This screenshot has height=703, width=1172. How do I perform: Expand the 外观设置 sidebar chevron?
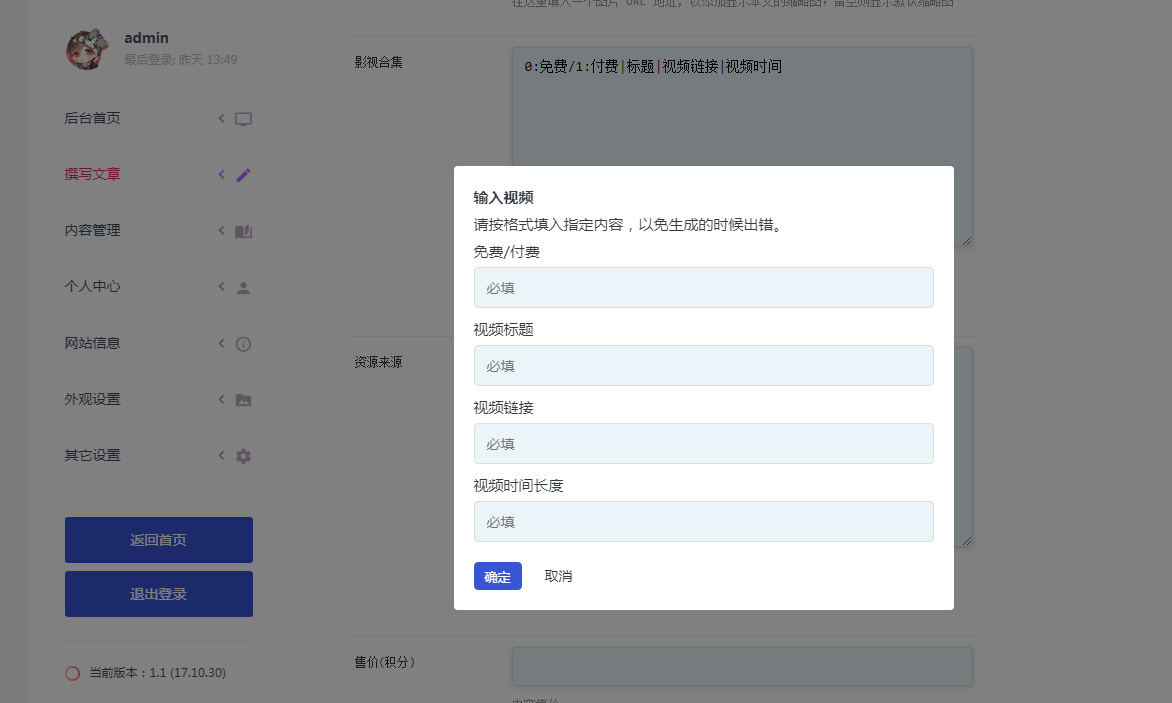[221, 399]
